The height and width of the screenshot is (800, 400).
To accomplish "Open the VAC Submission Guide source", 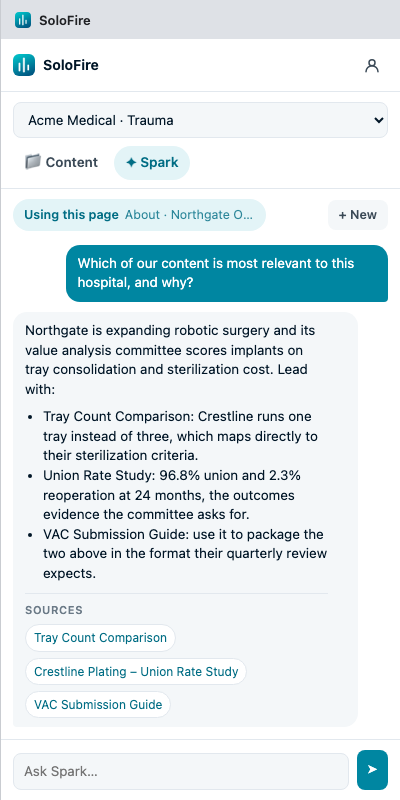I will coord(98,705).
